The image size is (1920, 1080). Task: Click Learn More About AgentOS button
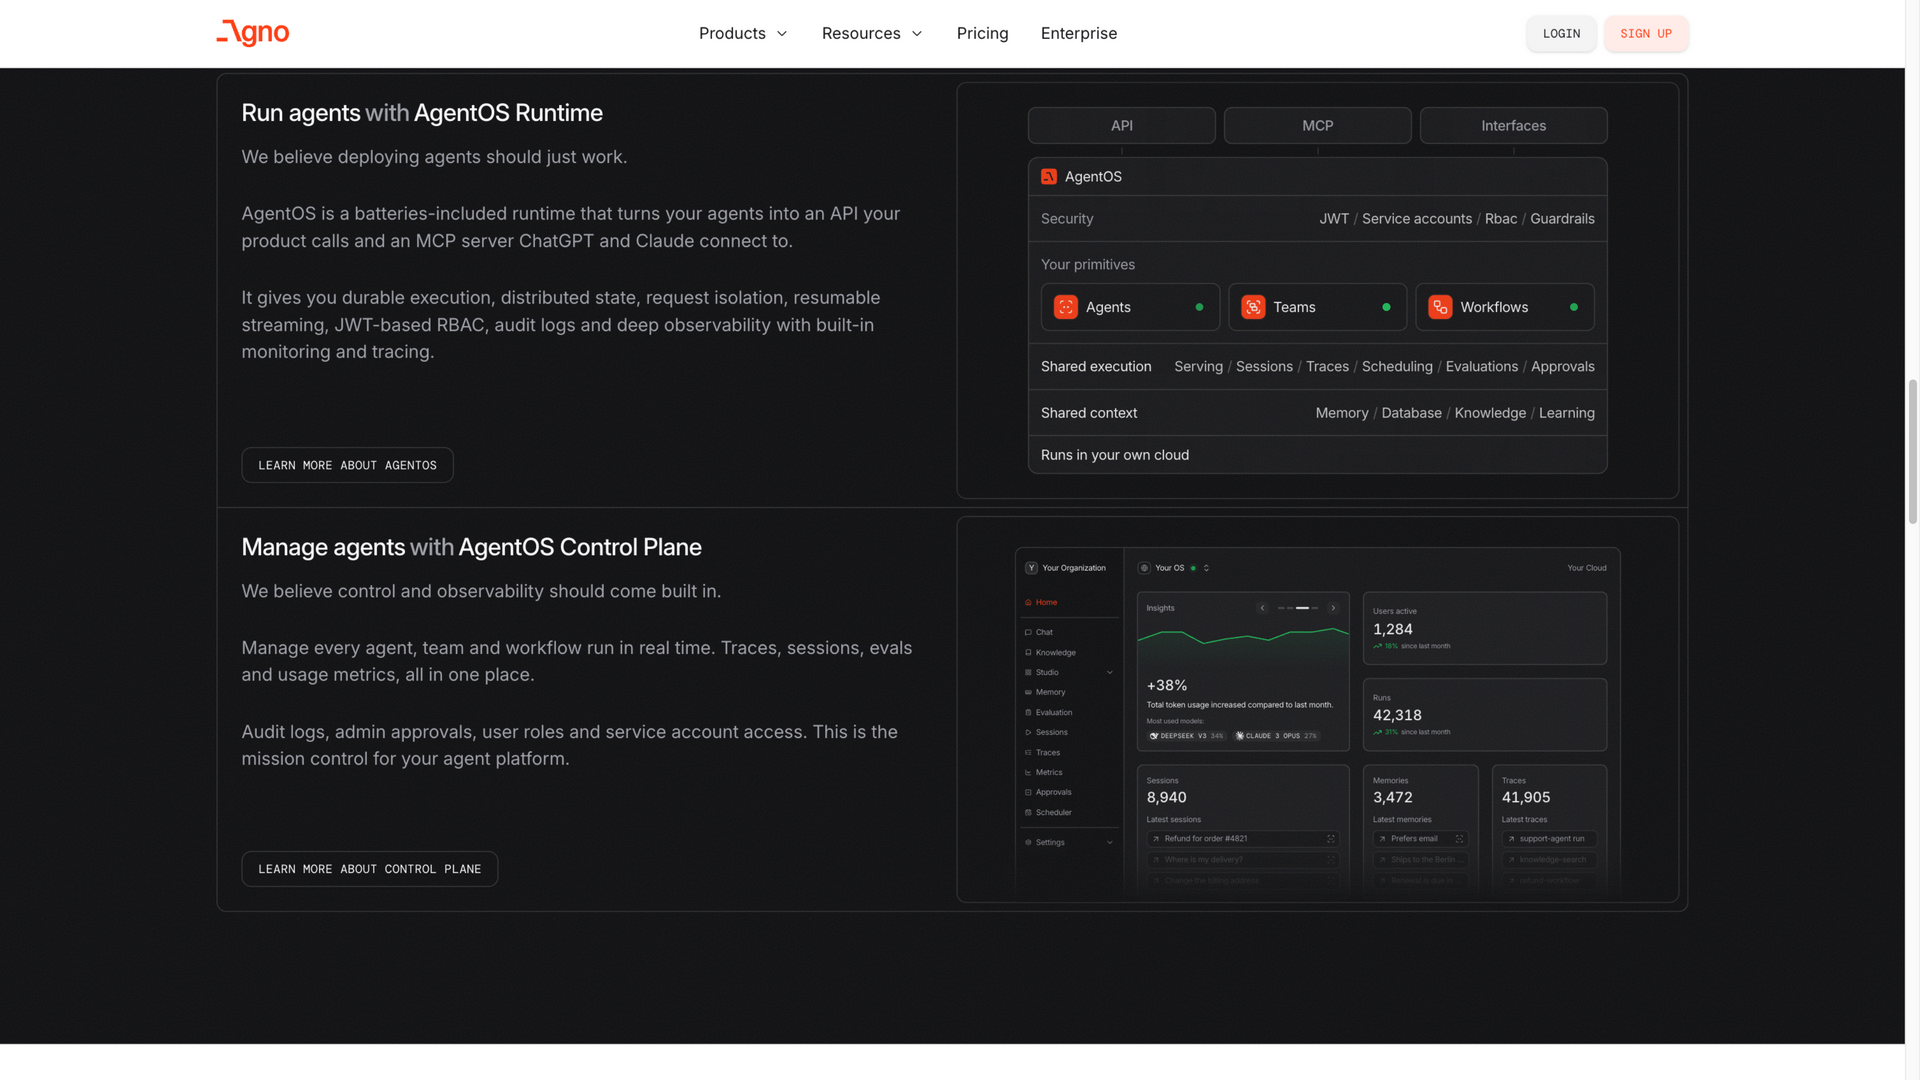click(x=347, y=465)
